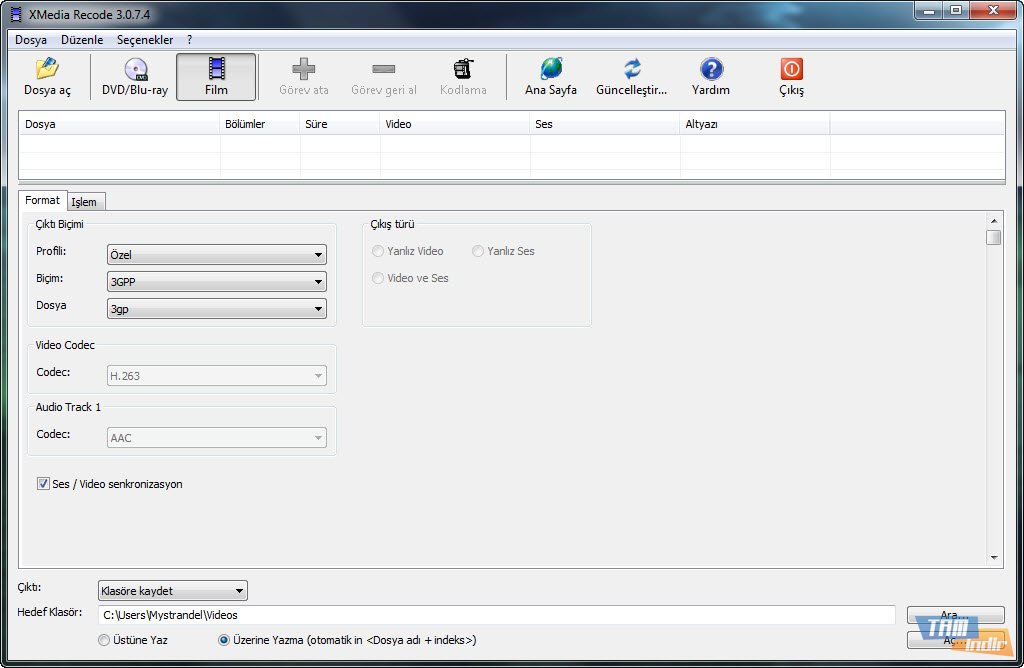Click the Dosya aç open file icon
Screen dimensions: 1024x668
click(x=47, y=70)
